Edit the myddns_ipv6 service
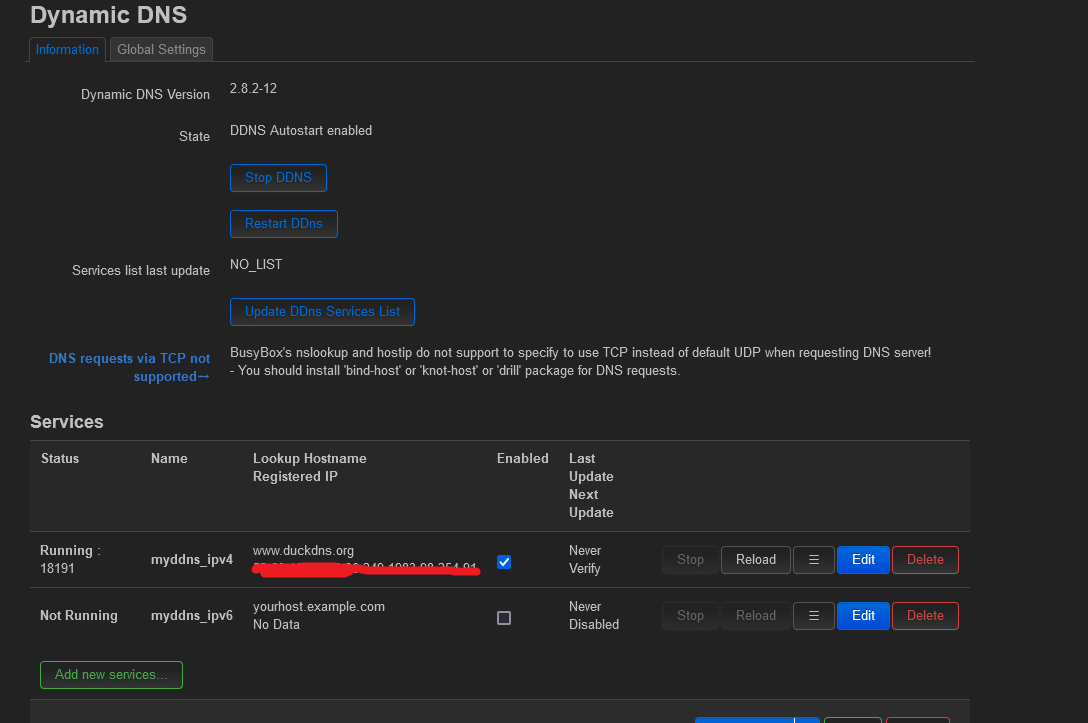This screenshot has width=1088, height=723. (x=863, y=615)
